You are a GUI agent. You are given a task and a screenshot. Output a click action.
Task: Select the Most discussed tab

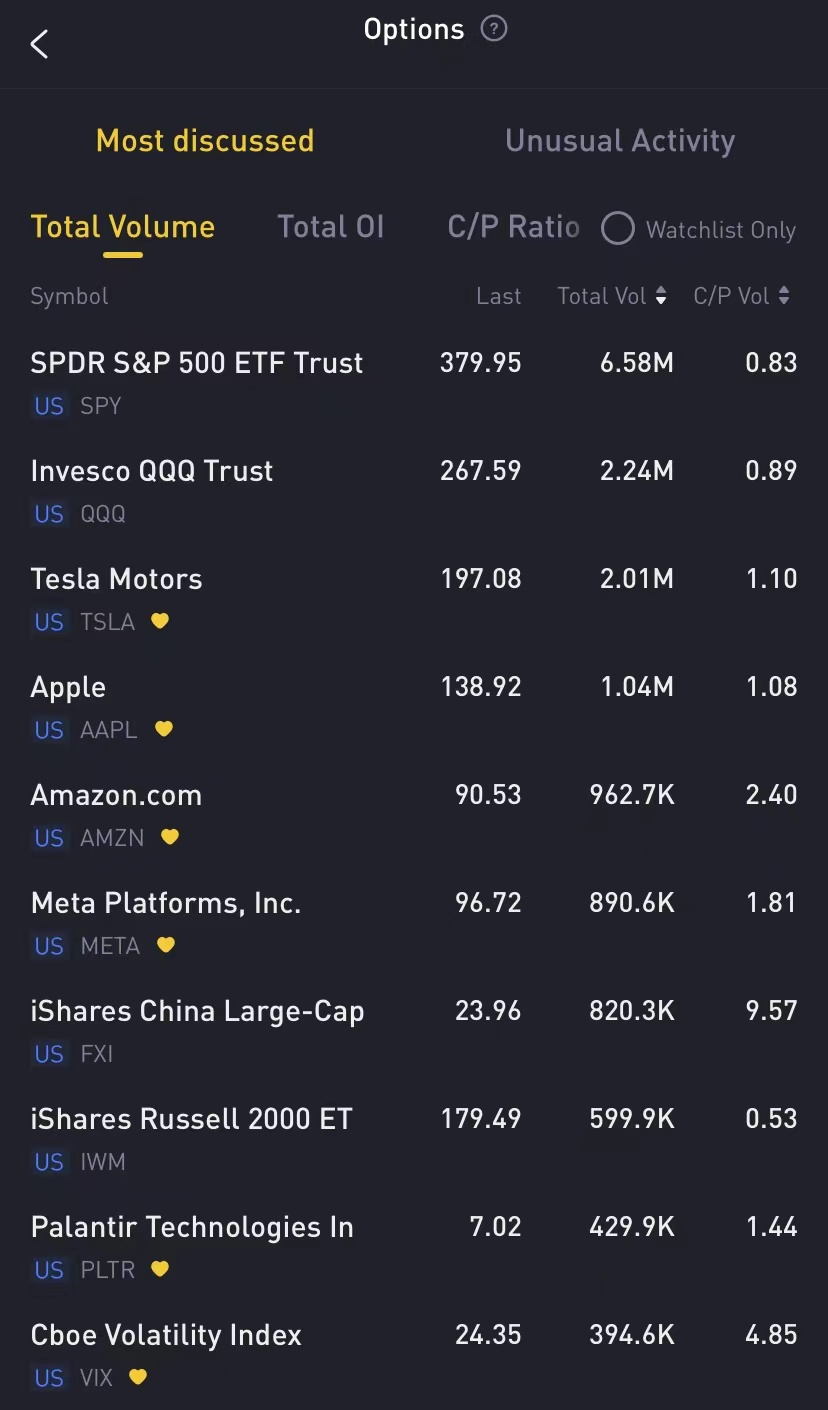205,141
